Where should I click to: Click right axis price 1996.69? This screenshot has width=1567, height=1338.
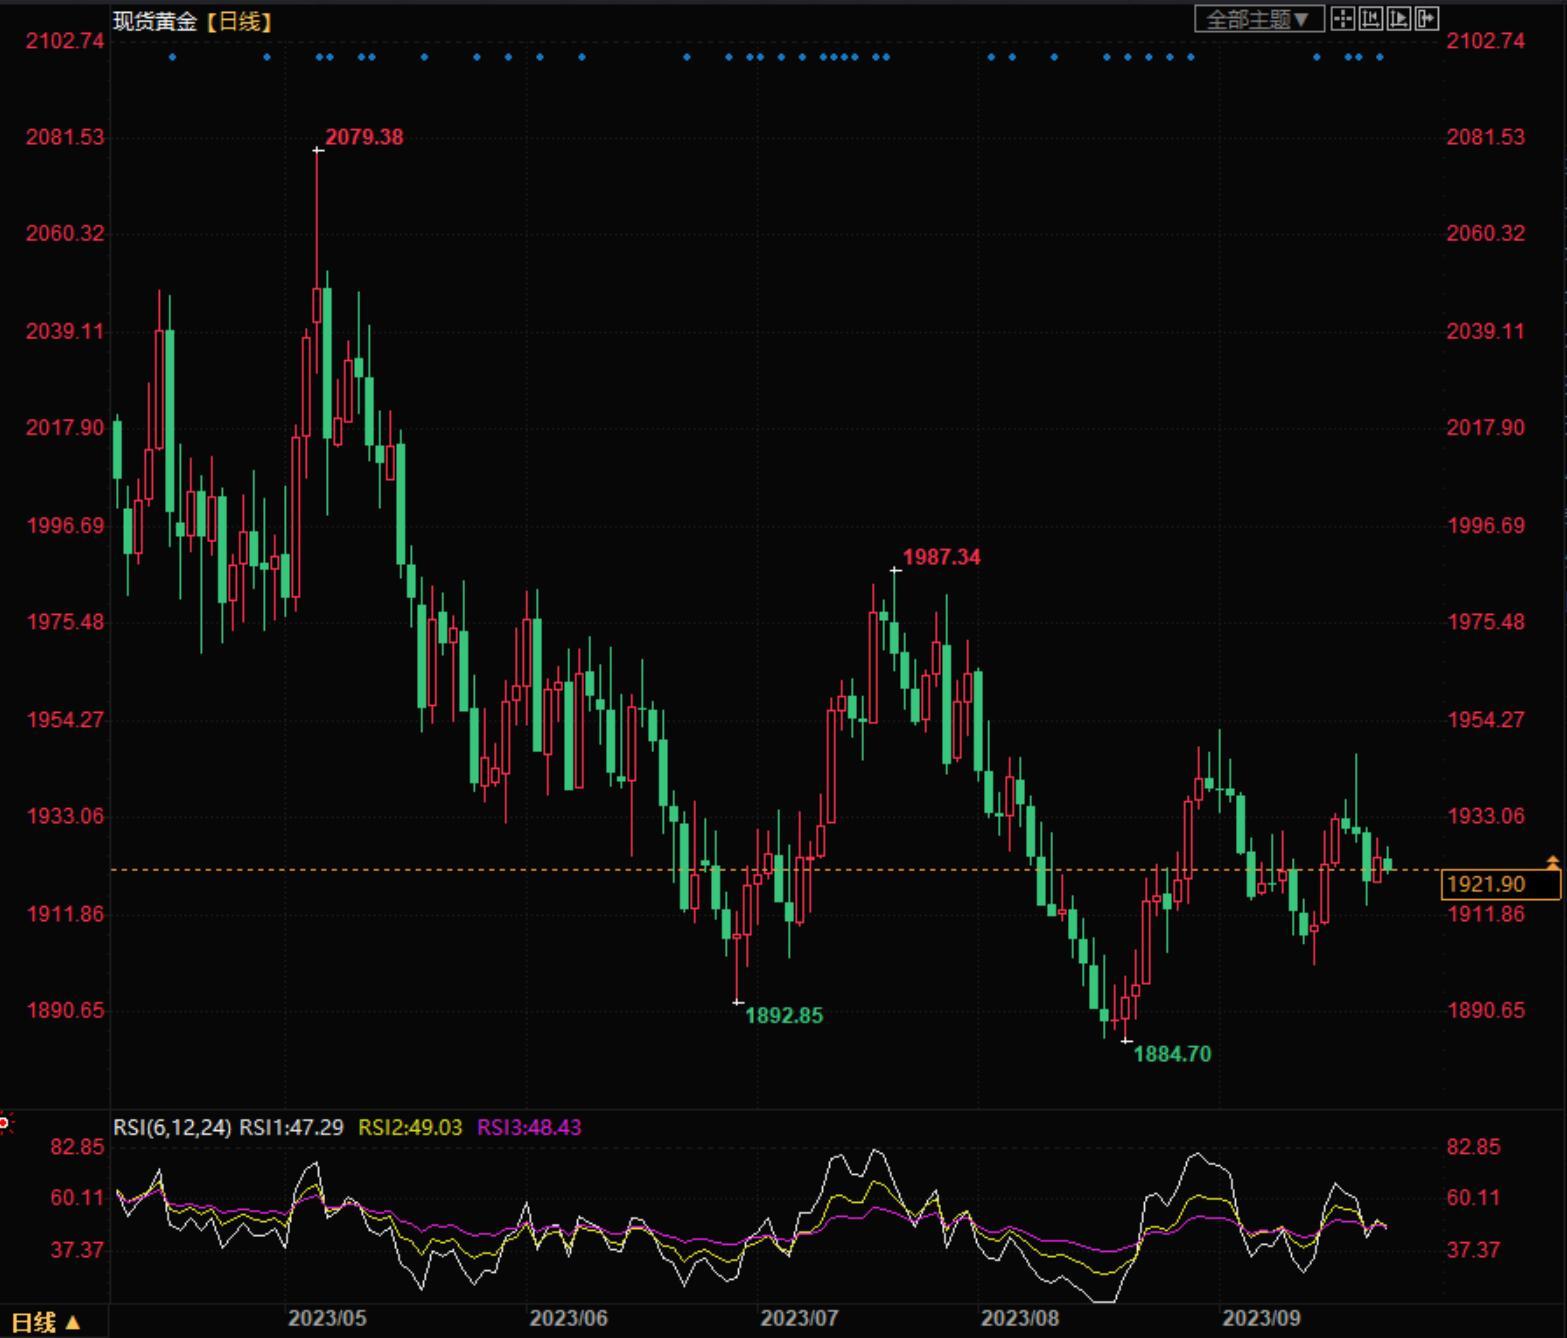[x=1486, y=525]
